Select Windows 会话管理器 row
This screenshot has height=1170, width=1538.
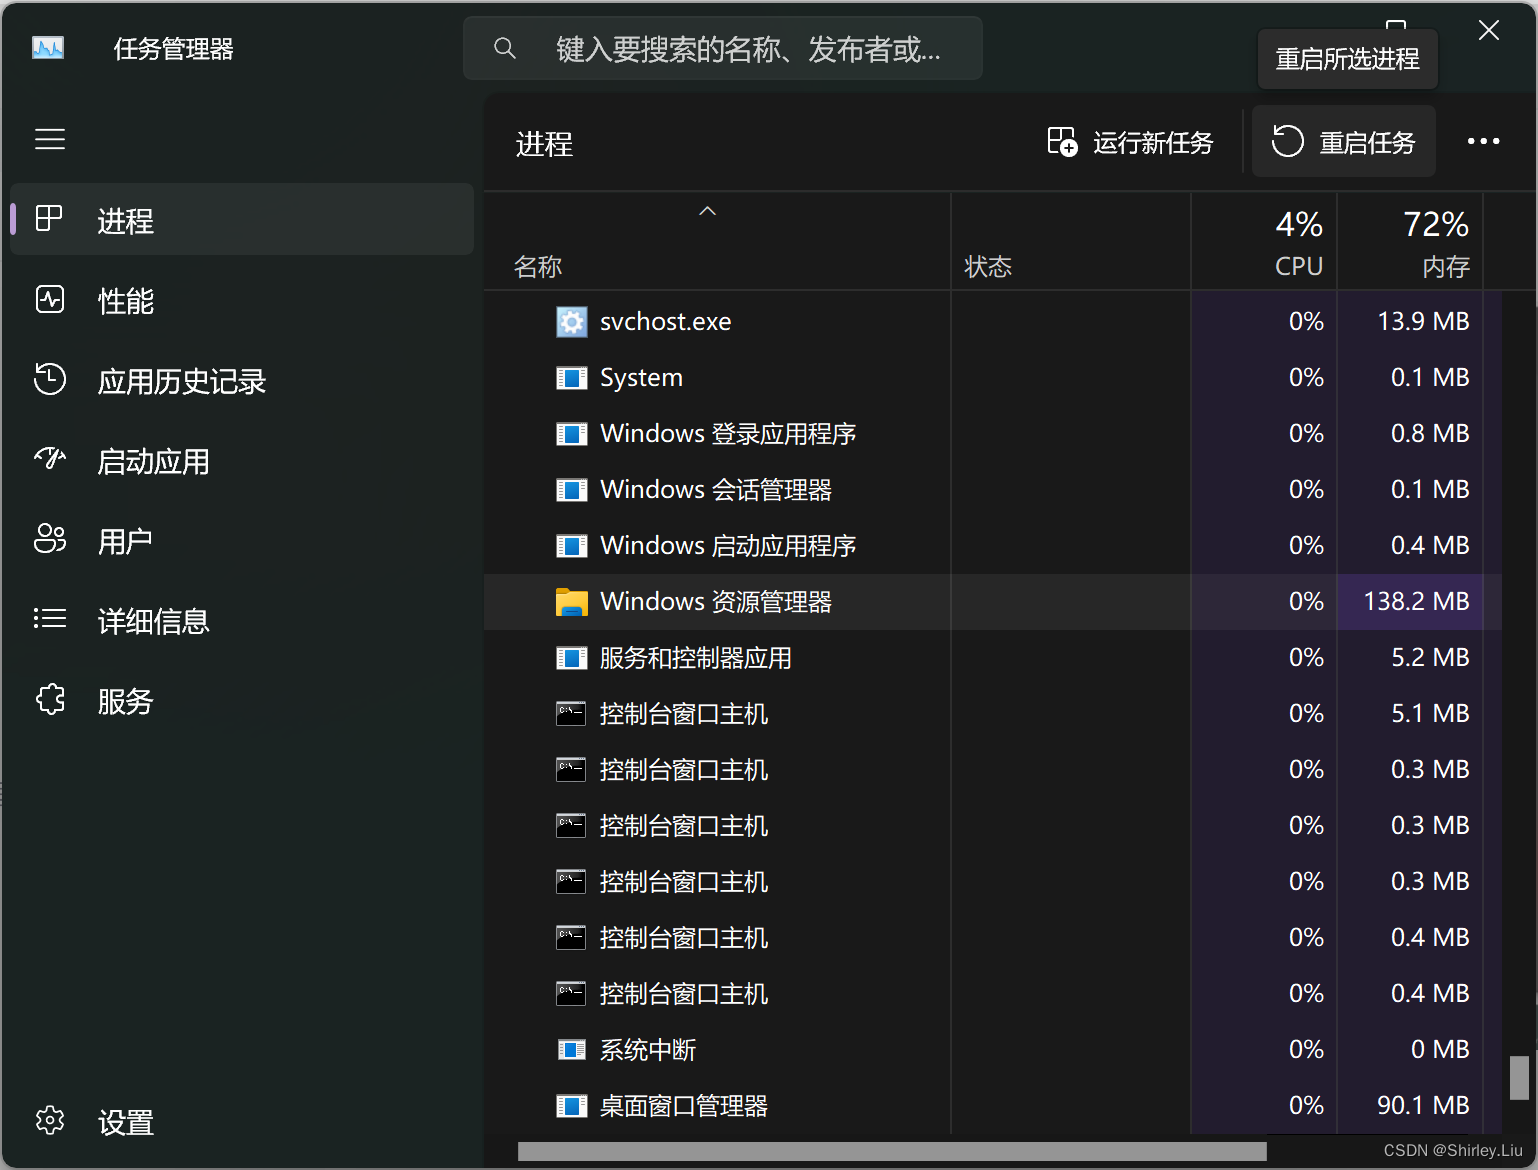pos(992,489)
